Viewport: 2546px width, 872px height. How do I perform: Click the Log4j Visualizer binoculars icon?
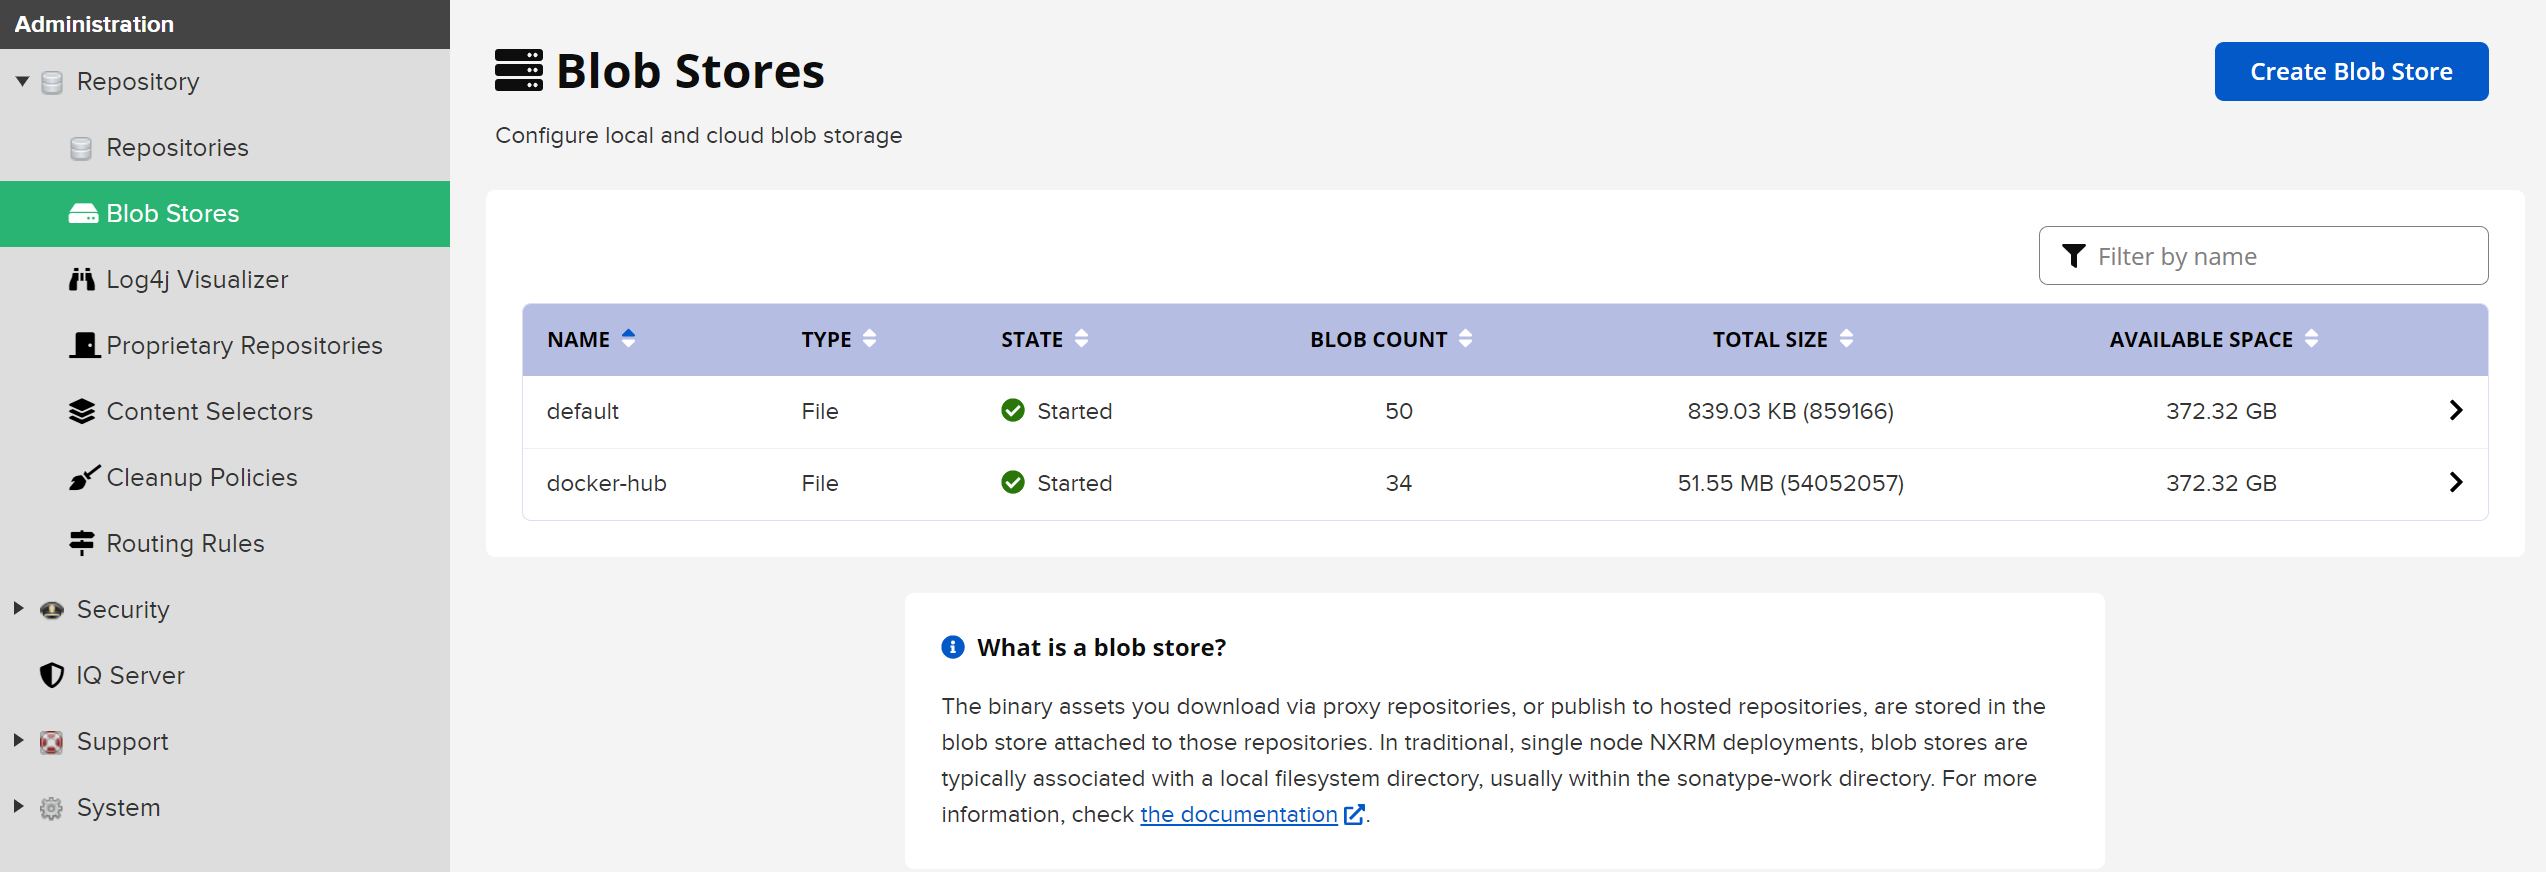coord(82,279)
